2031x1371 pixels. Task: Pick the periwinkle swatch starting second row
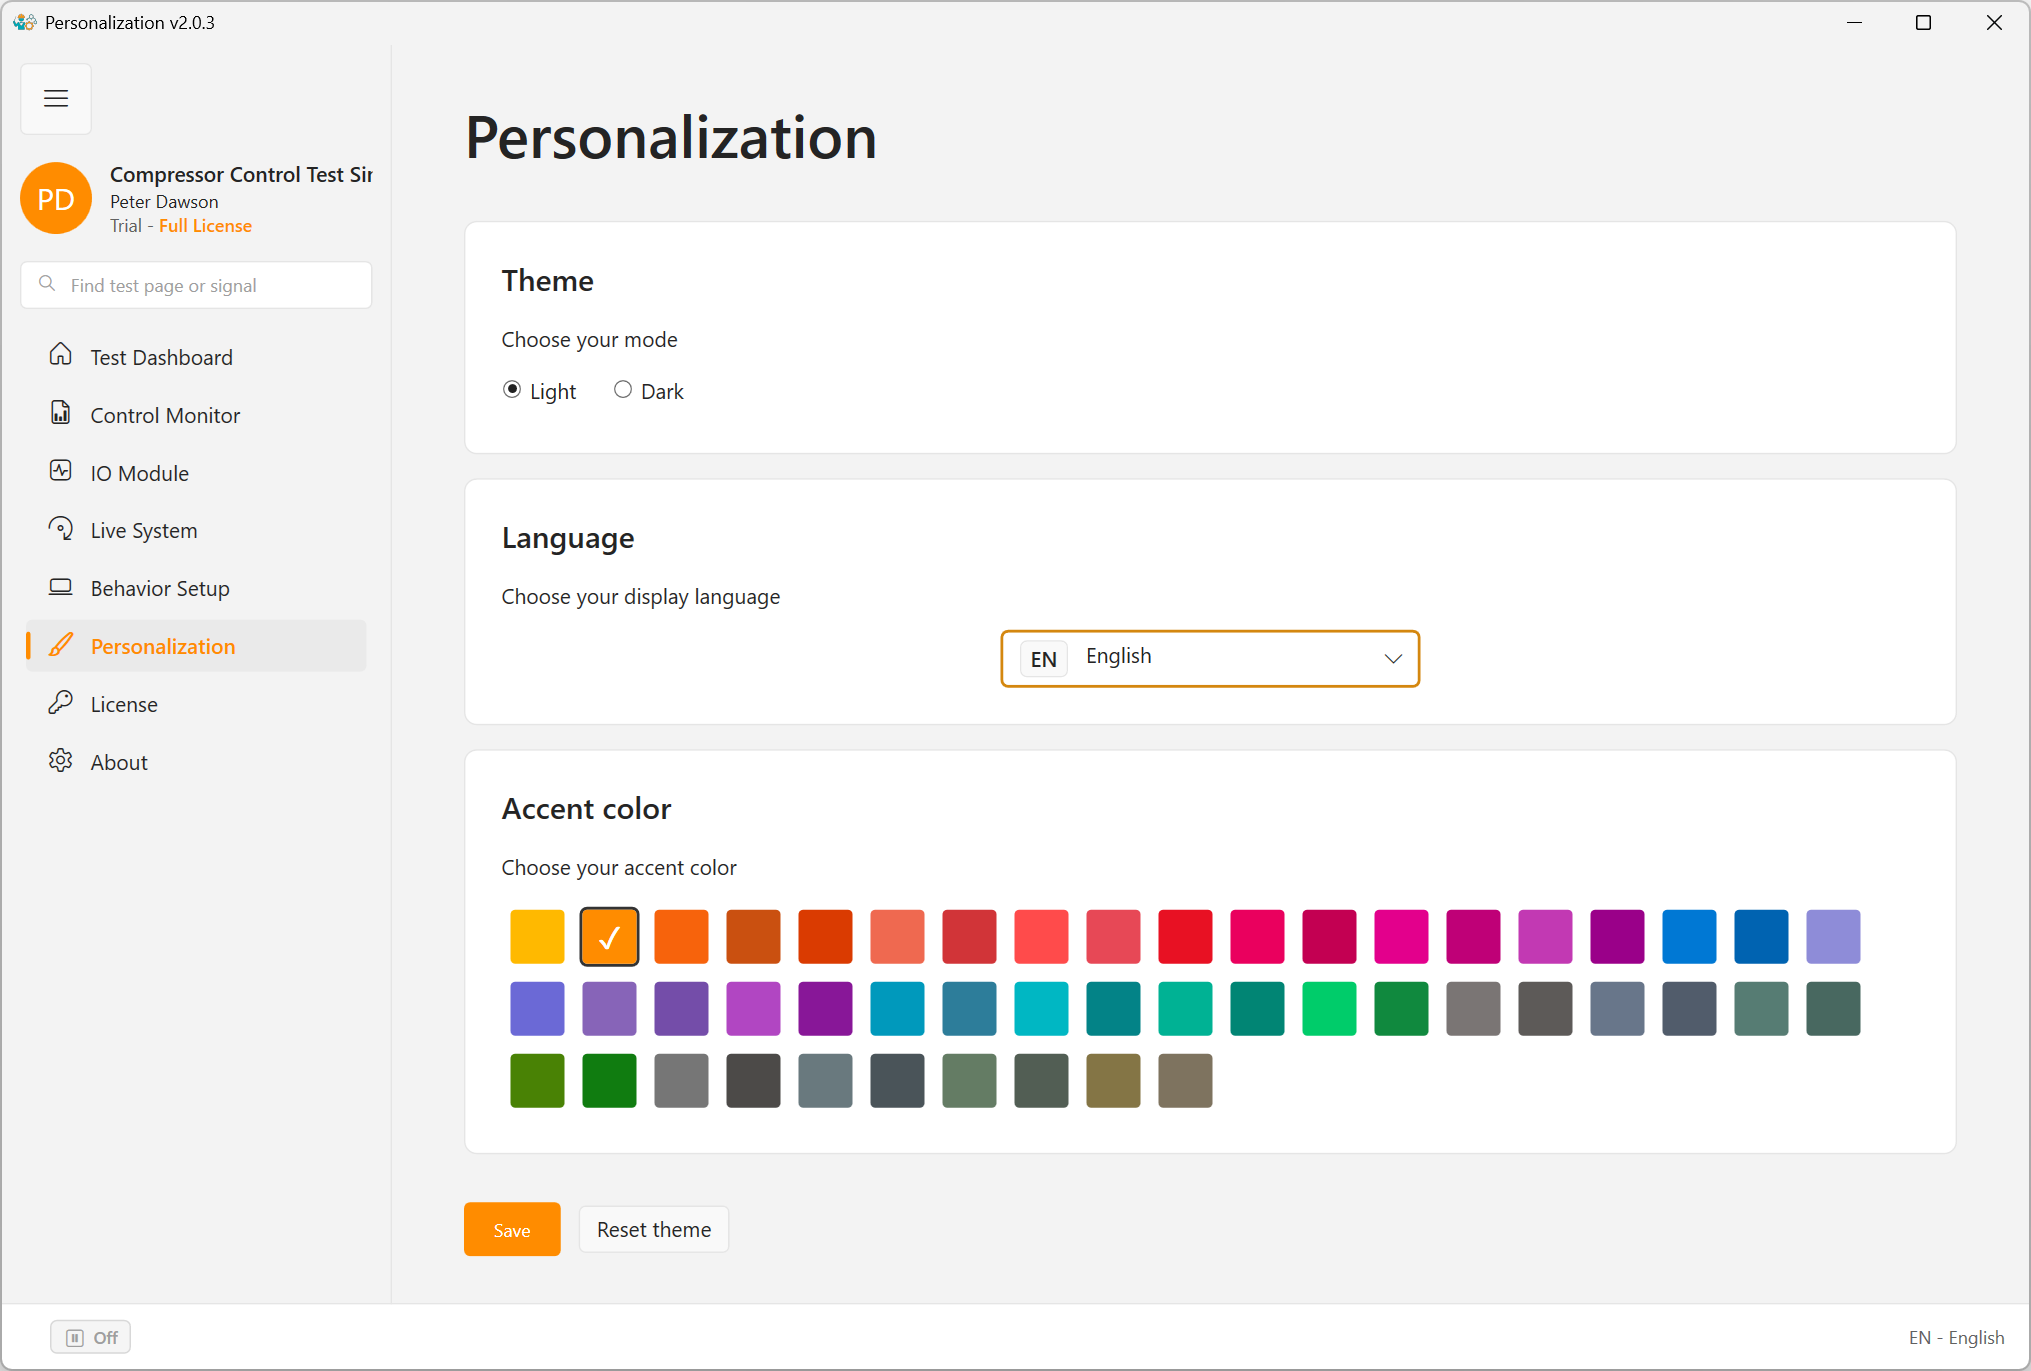[x=537, y=1008]
